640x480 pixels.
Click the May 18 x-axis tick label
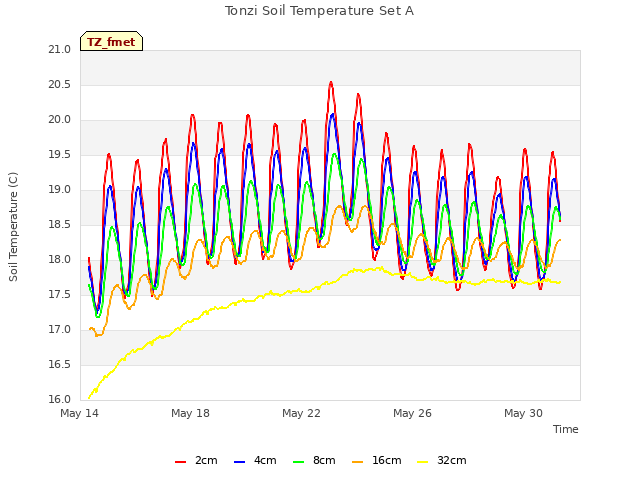tap(190, 413)
